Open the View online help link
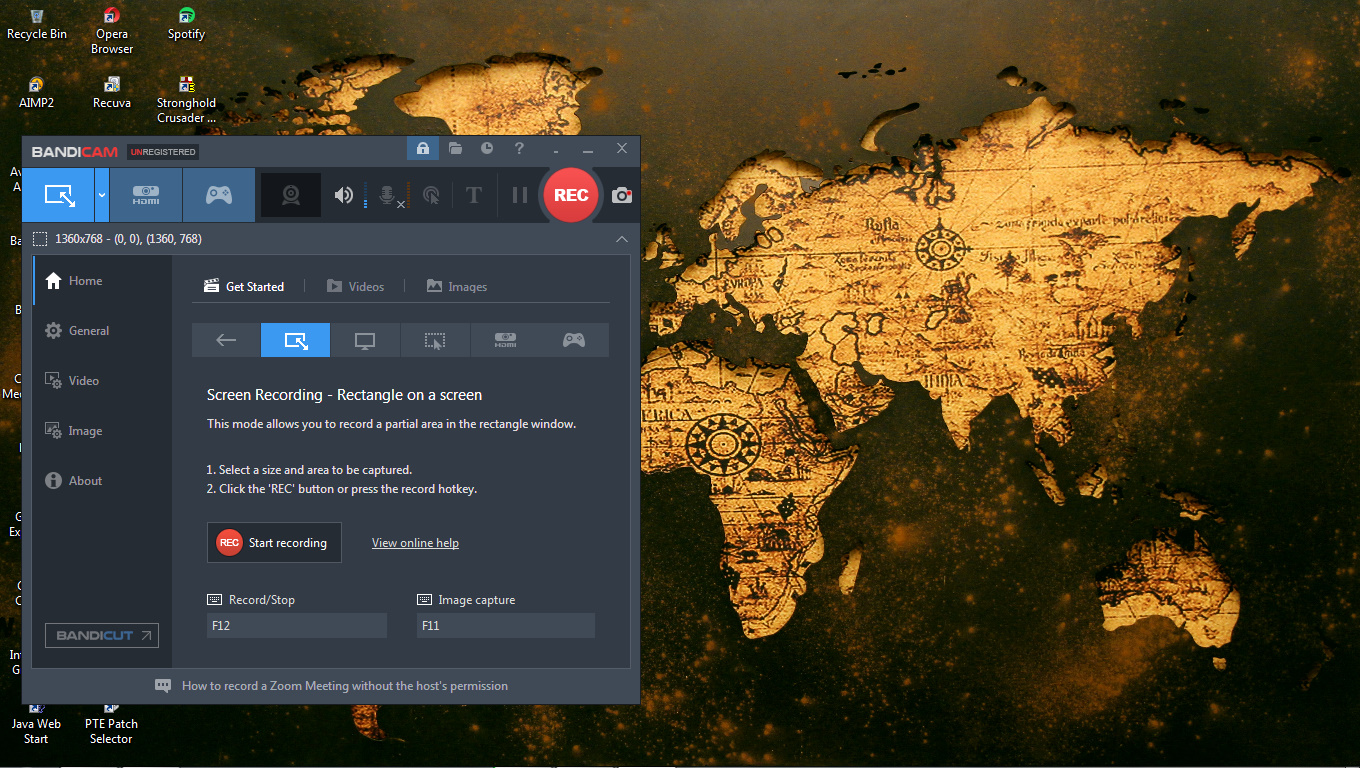 [415, 543]
